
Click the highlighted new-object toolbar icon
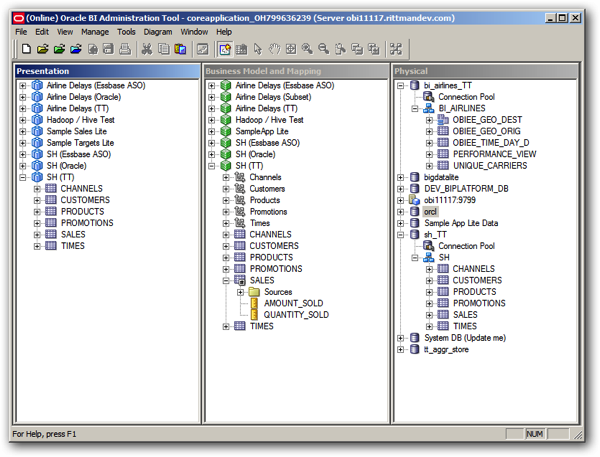(x=225, y=49)
